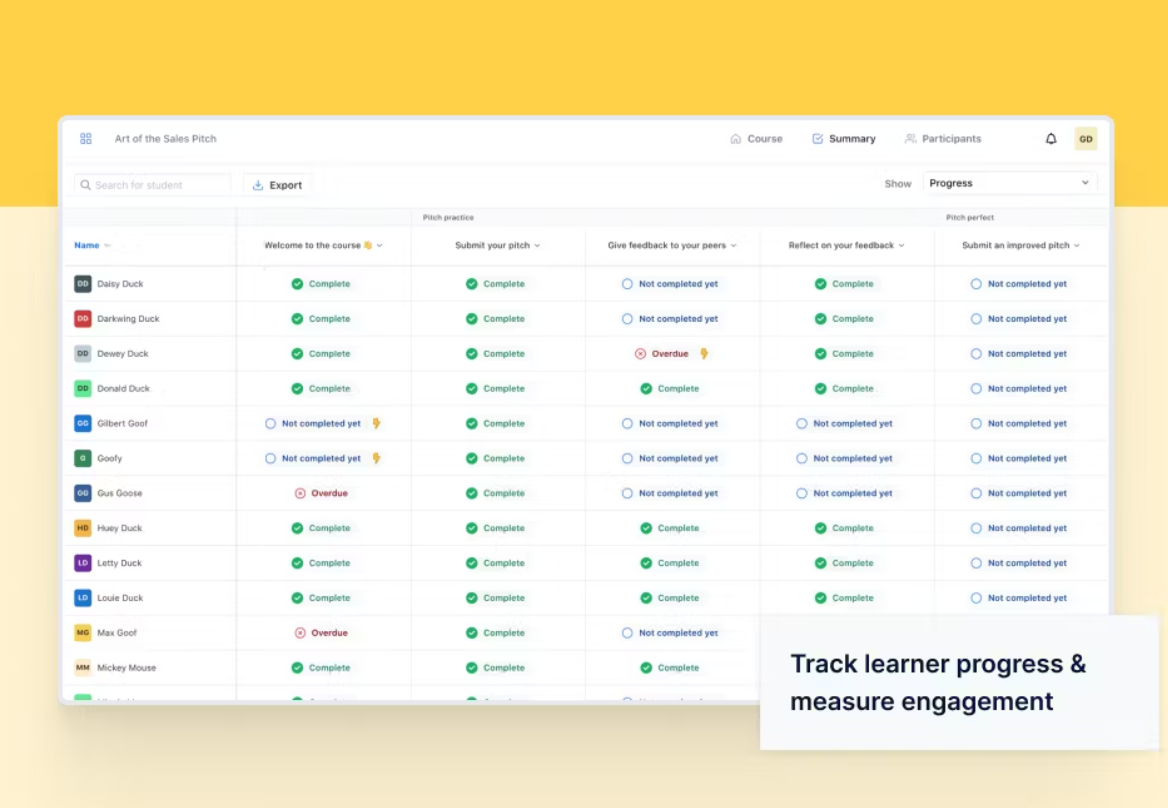Click the Export button

point(277,184)
